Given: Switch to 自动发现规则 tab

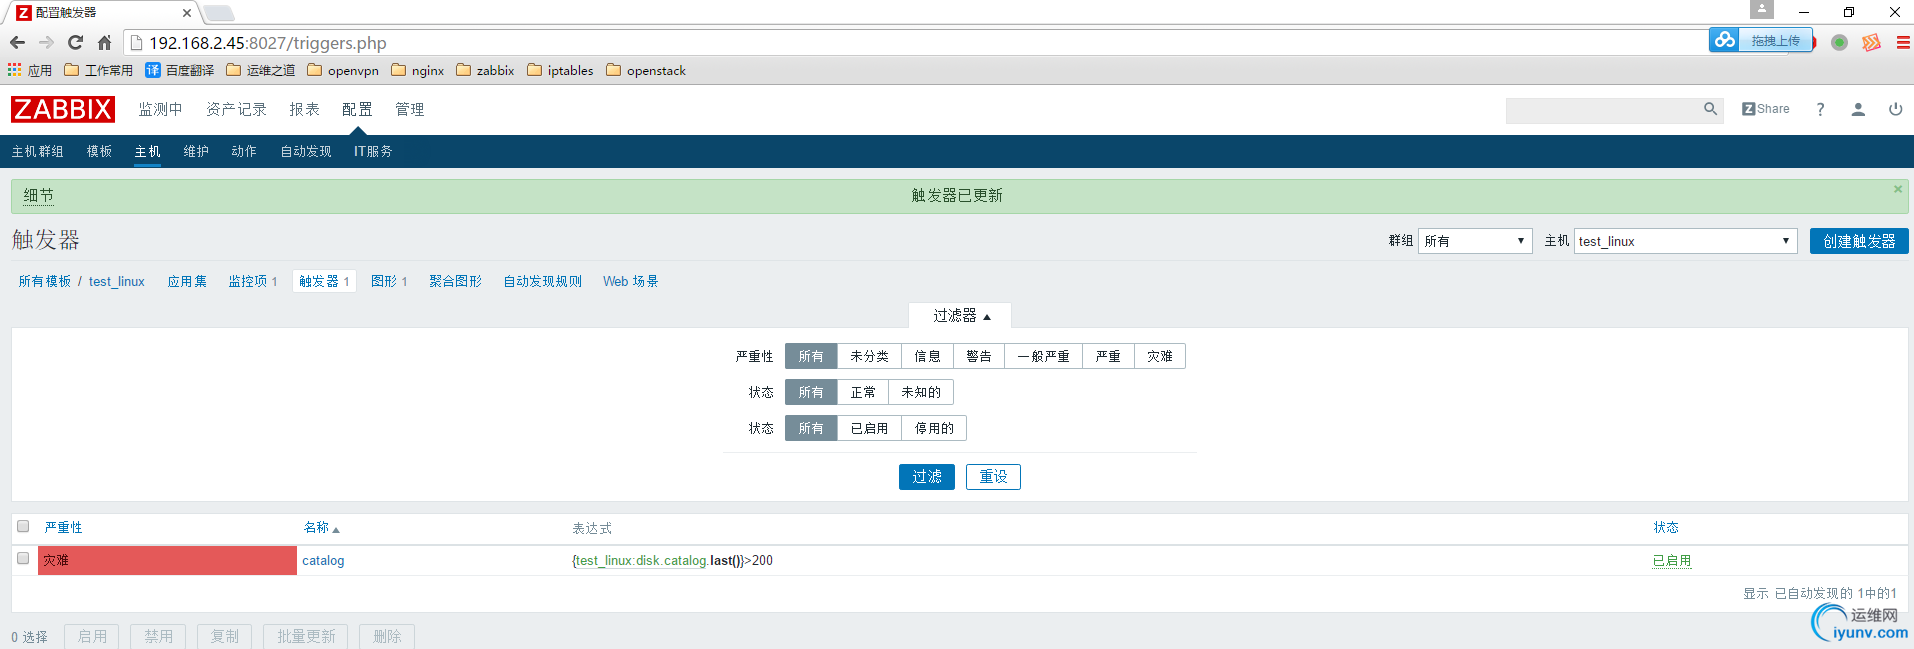Looking at the screenshot, I should pyautogui.click(x=542, y=281).
